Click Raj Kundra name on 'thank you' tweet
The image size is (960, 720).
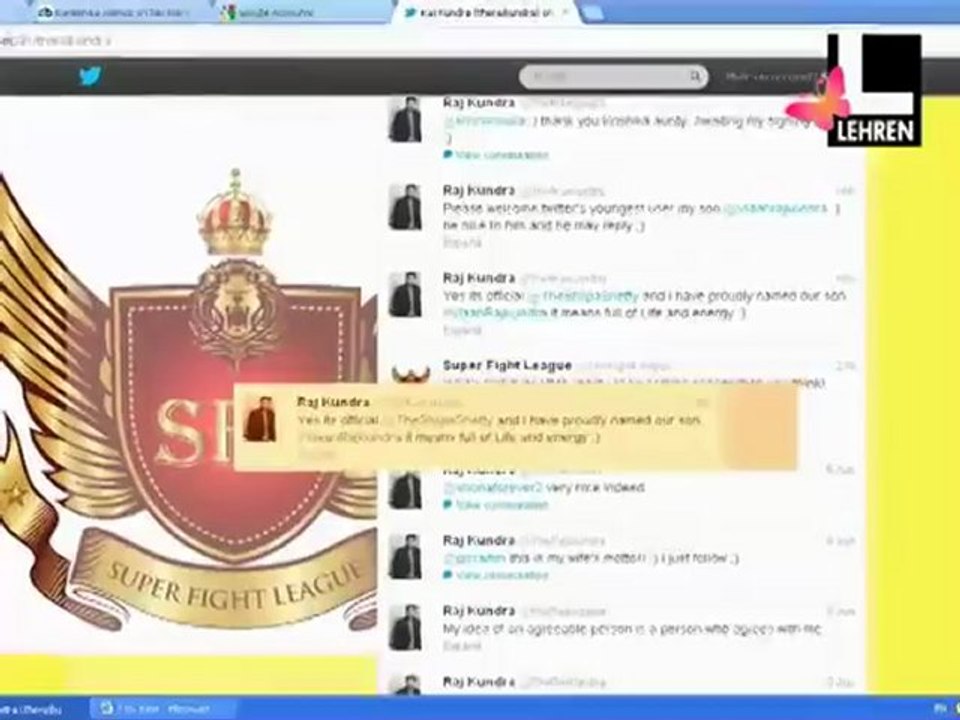(479, 103)
